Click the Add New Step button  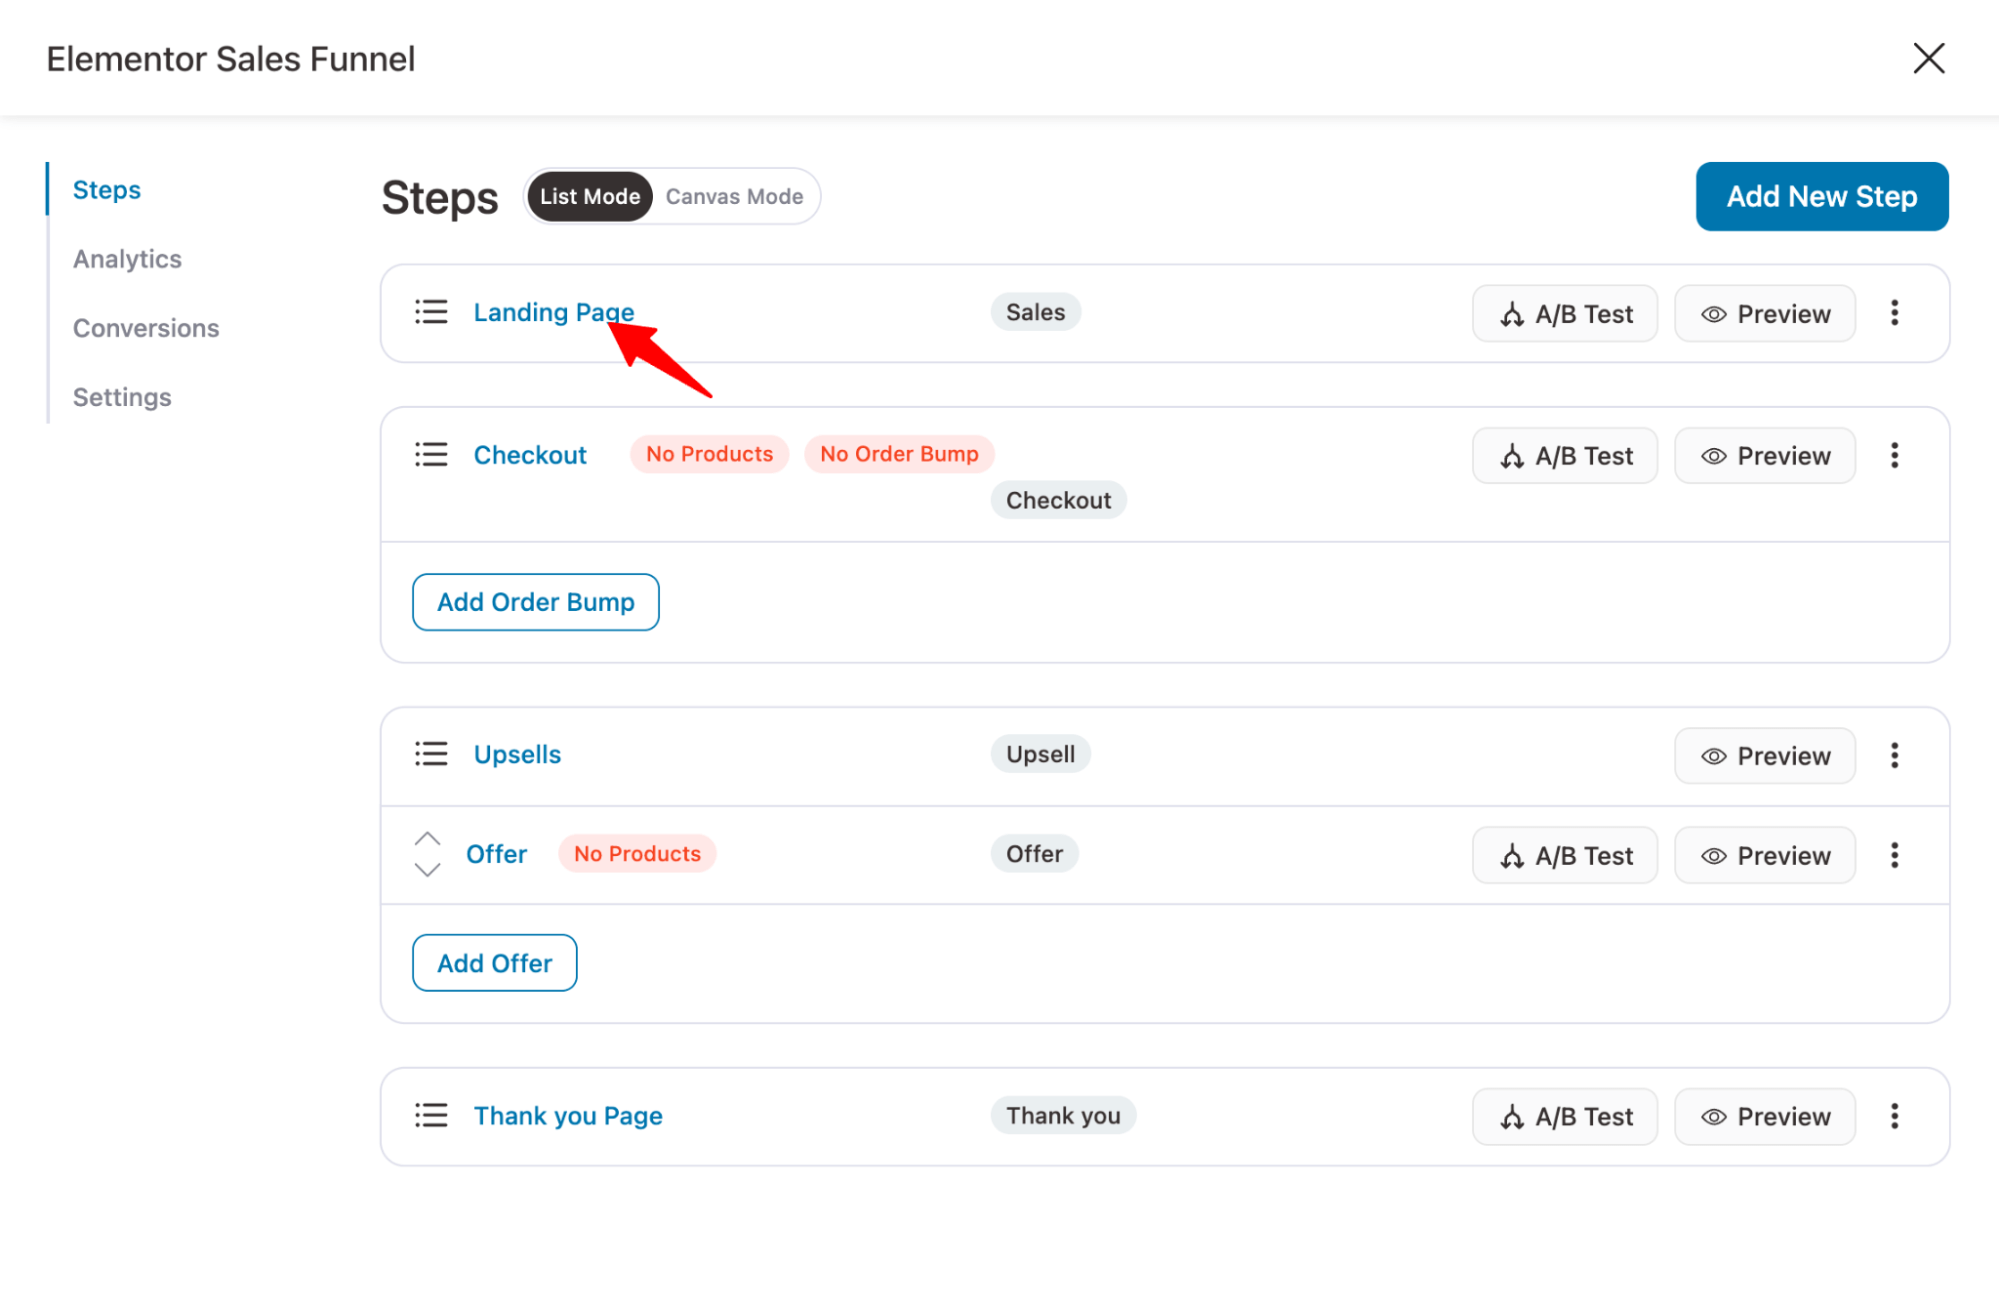1821,196
